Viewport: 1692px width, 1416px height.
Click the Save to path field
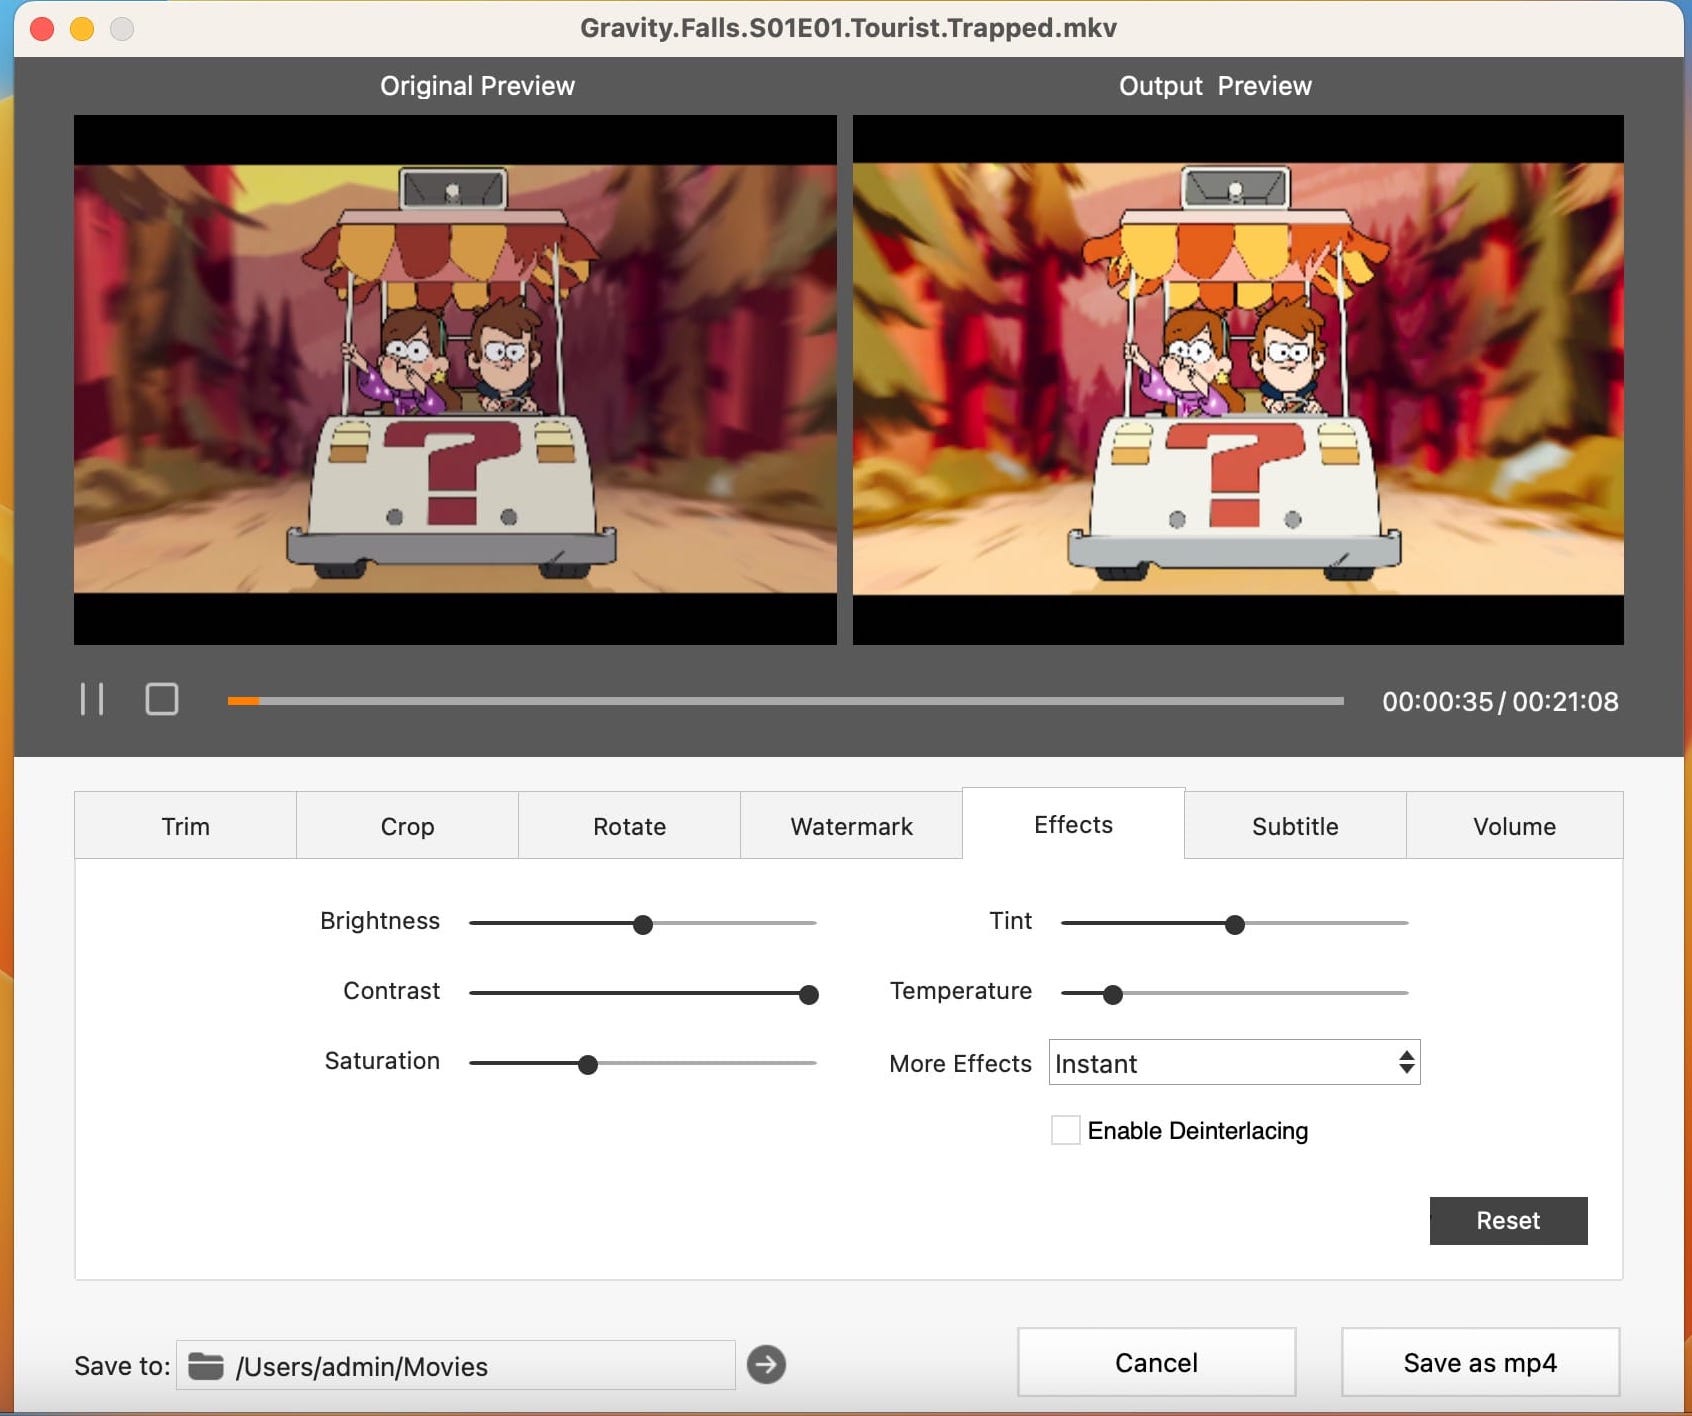[x=456, y=1365]
